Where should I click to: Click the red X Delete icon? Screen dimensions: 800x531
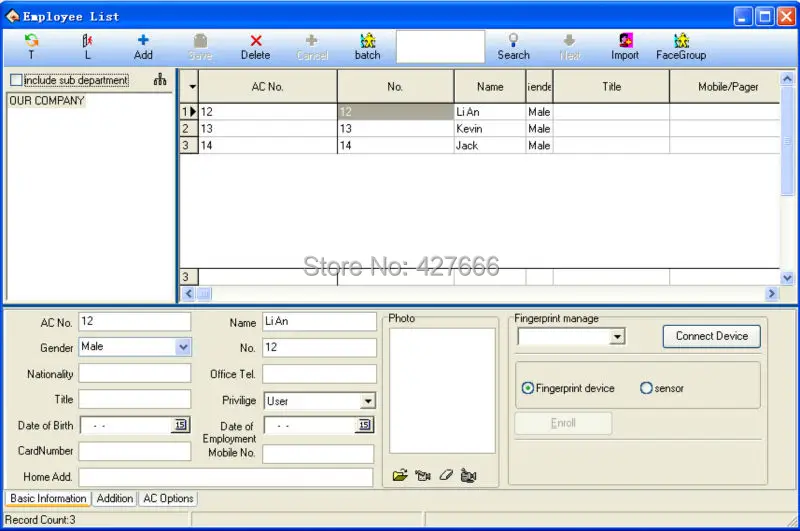(256, 40)
